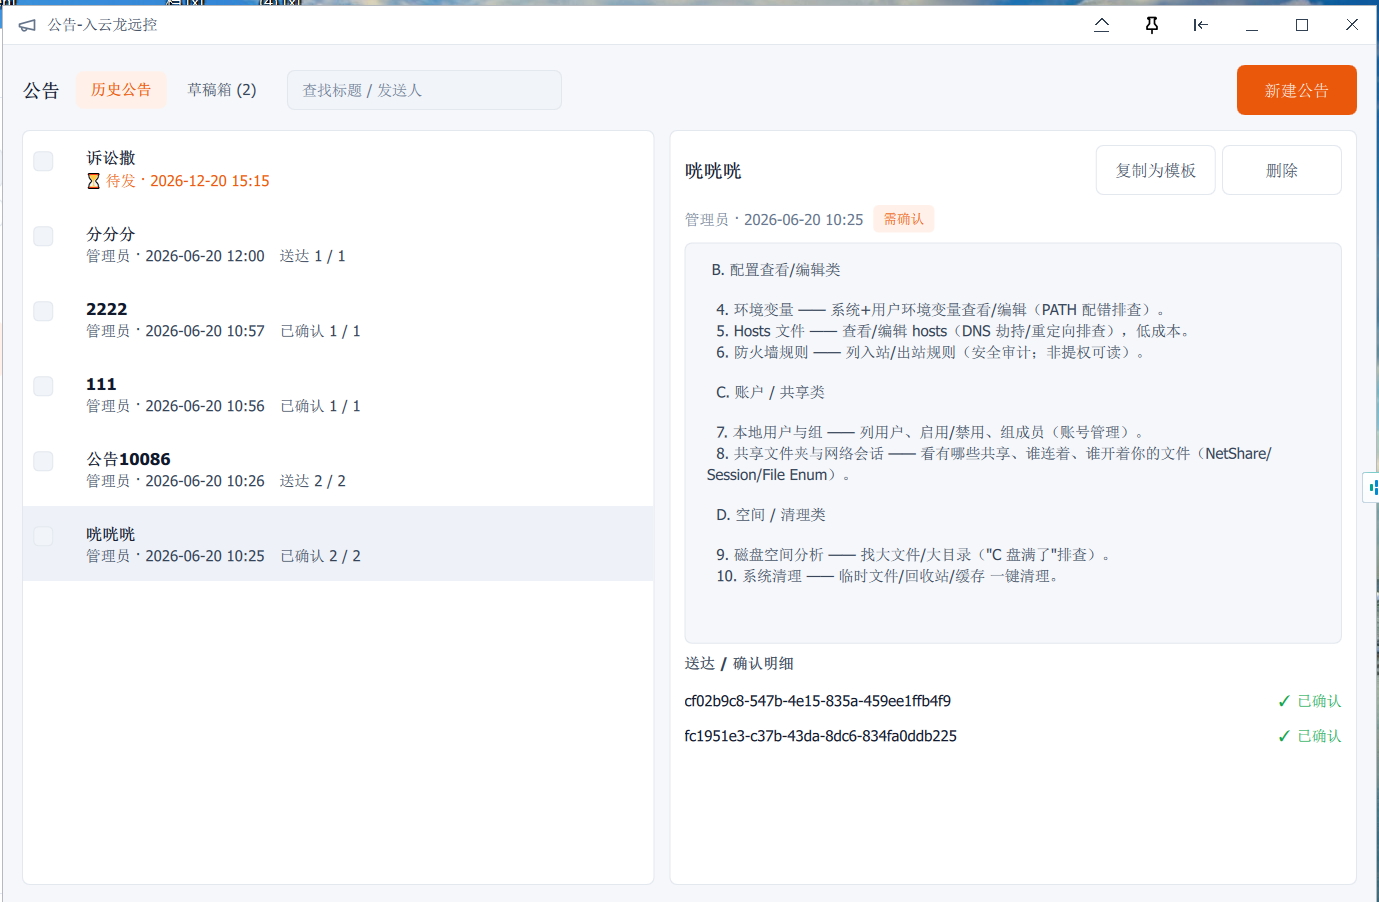This screenshot has height=902, width=1379.
Task: Check the box for 111 announcement
Action: click(x=43, y=386)
